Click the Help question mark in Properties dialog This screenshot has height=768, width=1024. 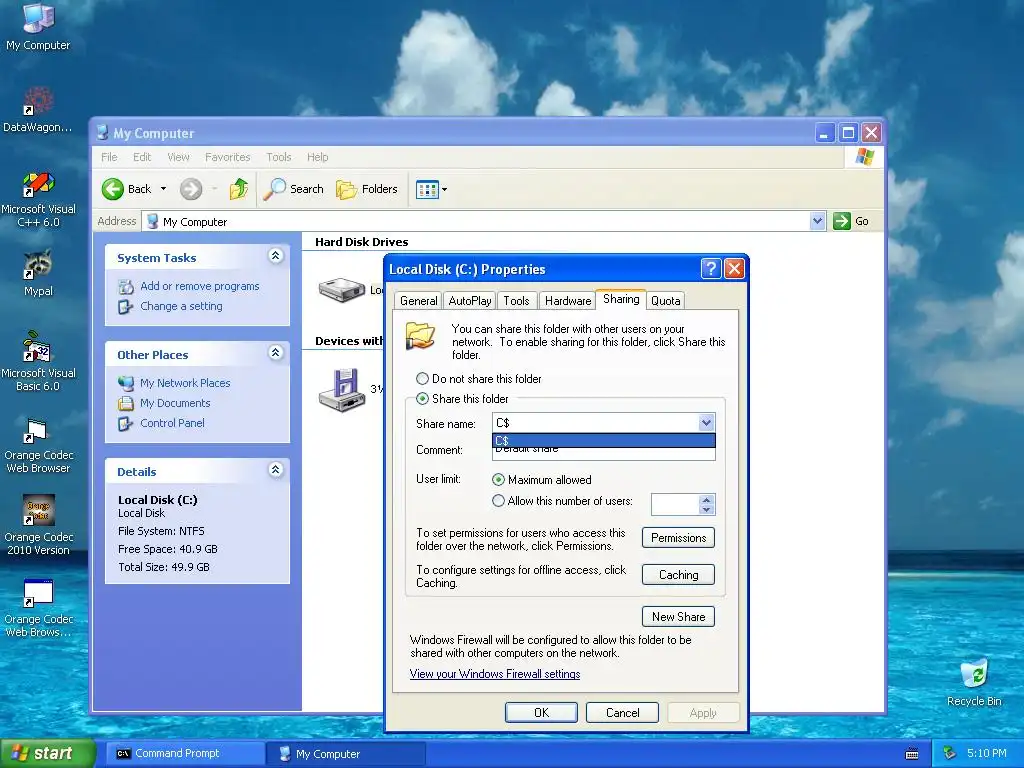(711, 268)
